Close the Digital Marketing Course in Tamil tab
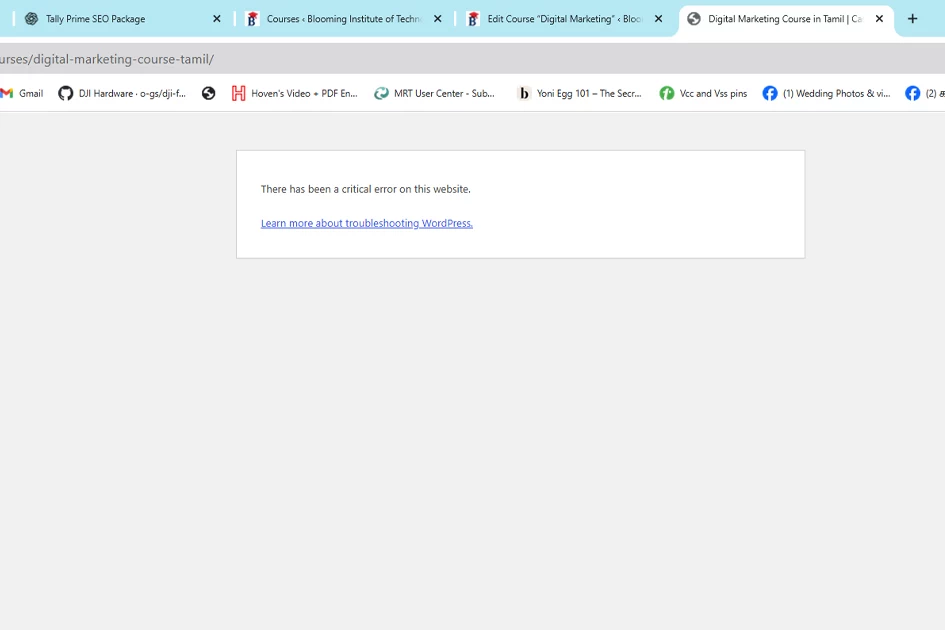This screenshot has height=630, width=945. tap(879, 19)
